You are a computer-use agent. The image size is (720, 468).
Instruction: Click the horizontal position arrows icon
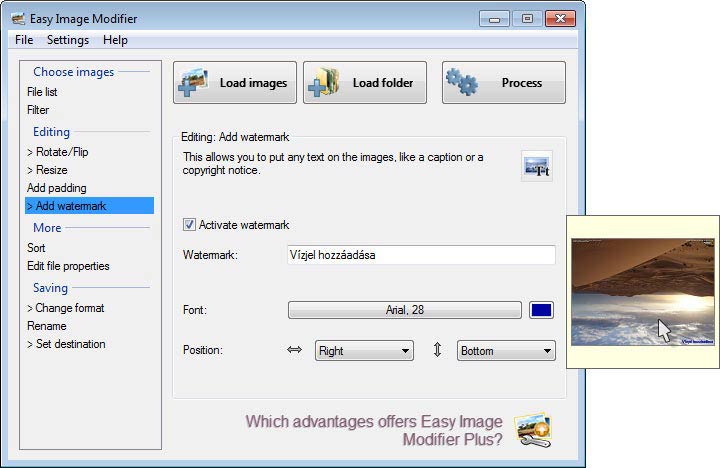(x=294, y=351)
